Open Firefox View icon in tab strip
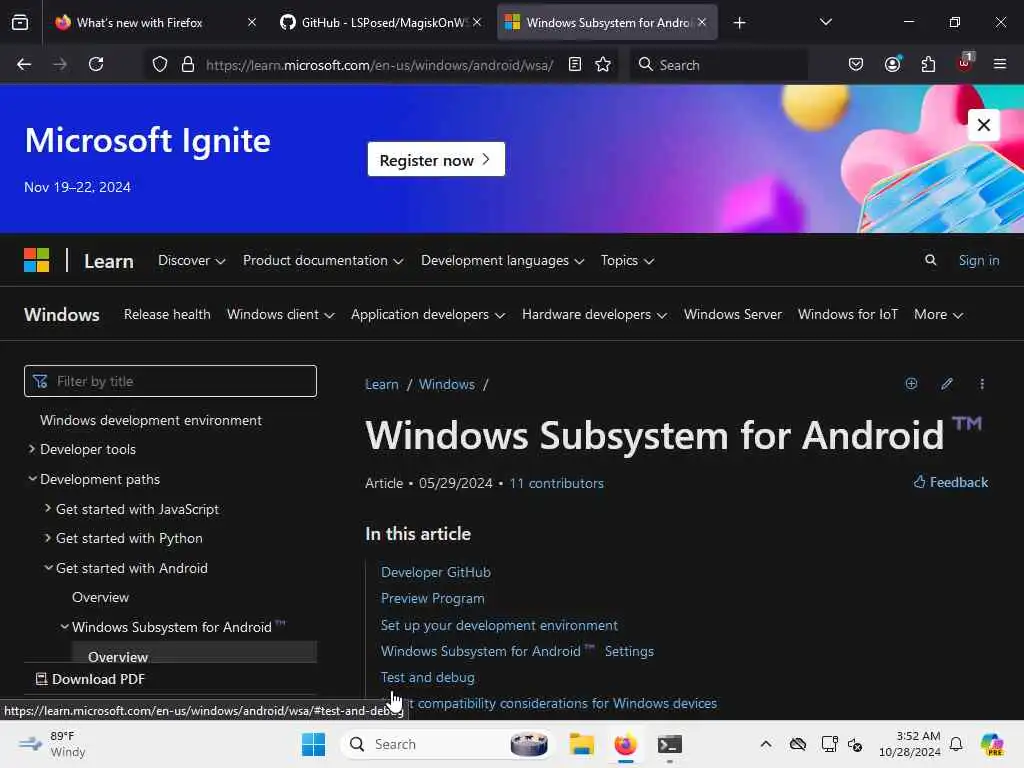 tap(20, 22)
